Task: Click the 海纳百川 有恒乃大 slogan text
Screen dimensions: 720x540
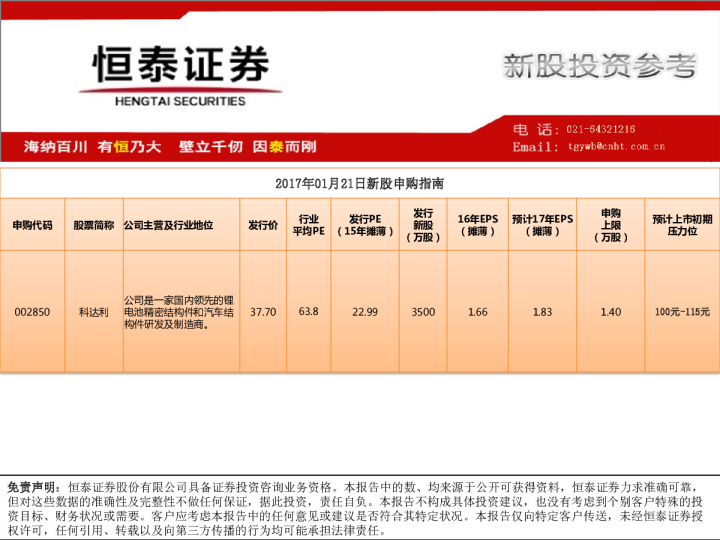Action: (92, 146)
